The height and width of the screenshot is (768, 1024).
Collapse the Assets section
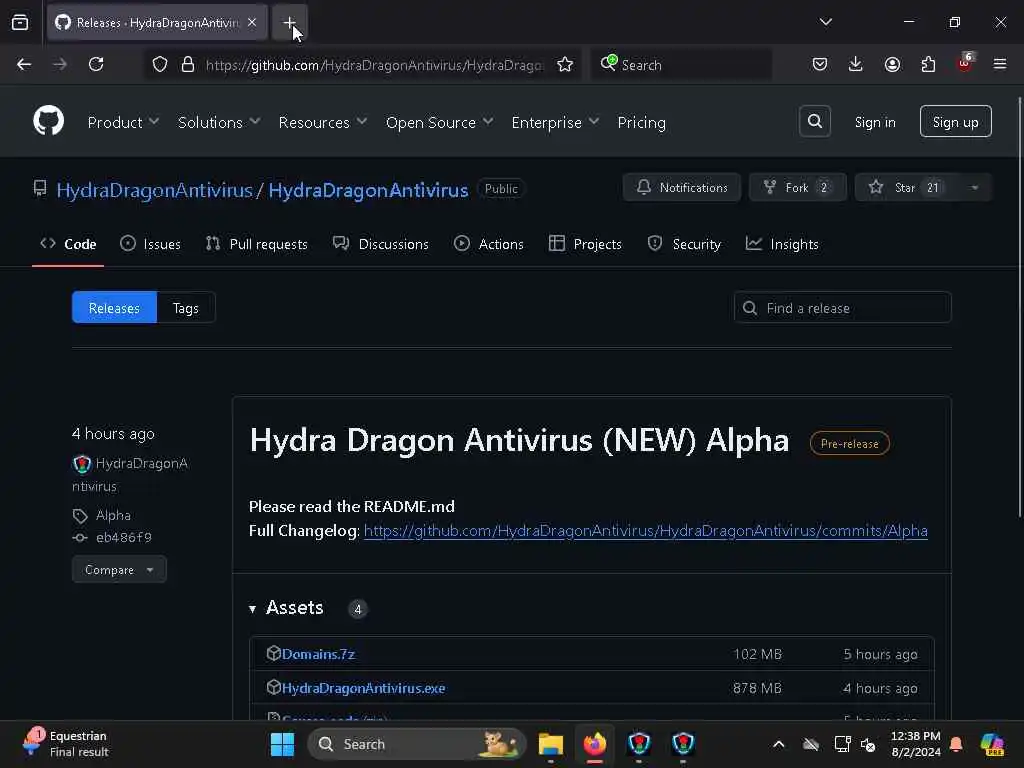286,608
